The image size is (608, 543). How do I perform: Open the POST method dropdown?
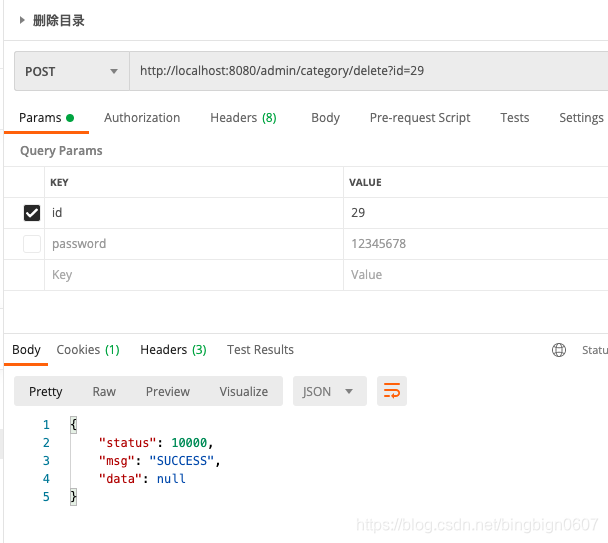(72, 71)
